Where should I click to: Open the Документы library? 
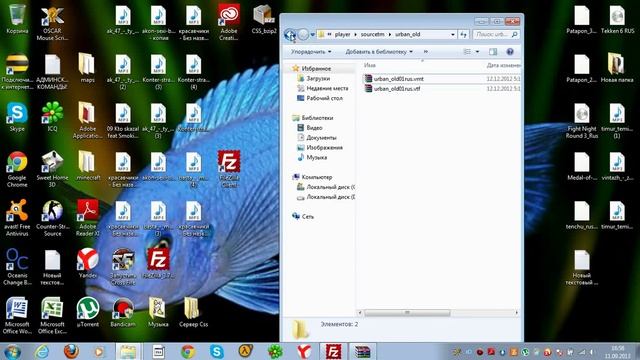(321, 138)
